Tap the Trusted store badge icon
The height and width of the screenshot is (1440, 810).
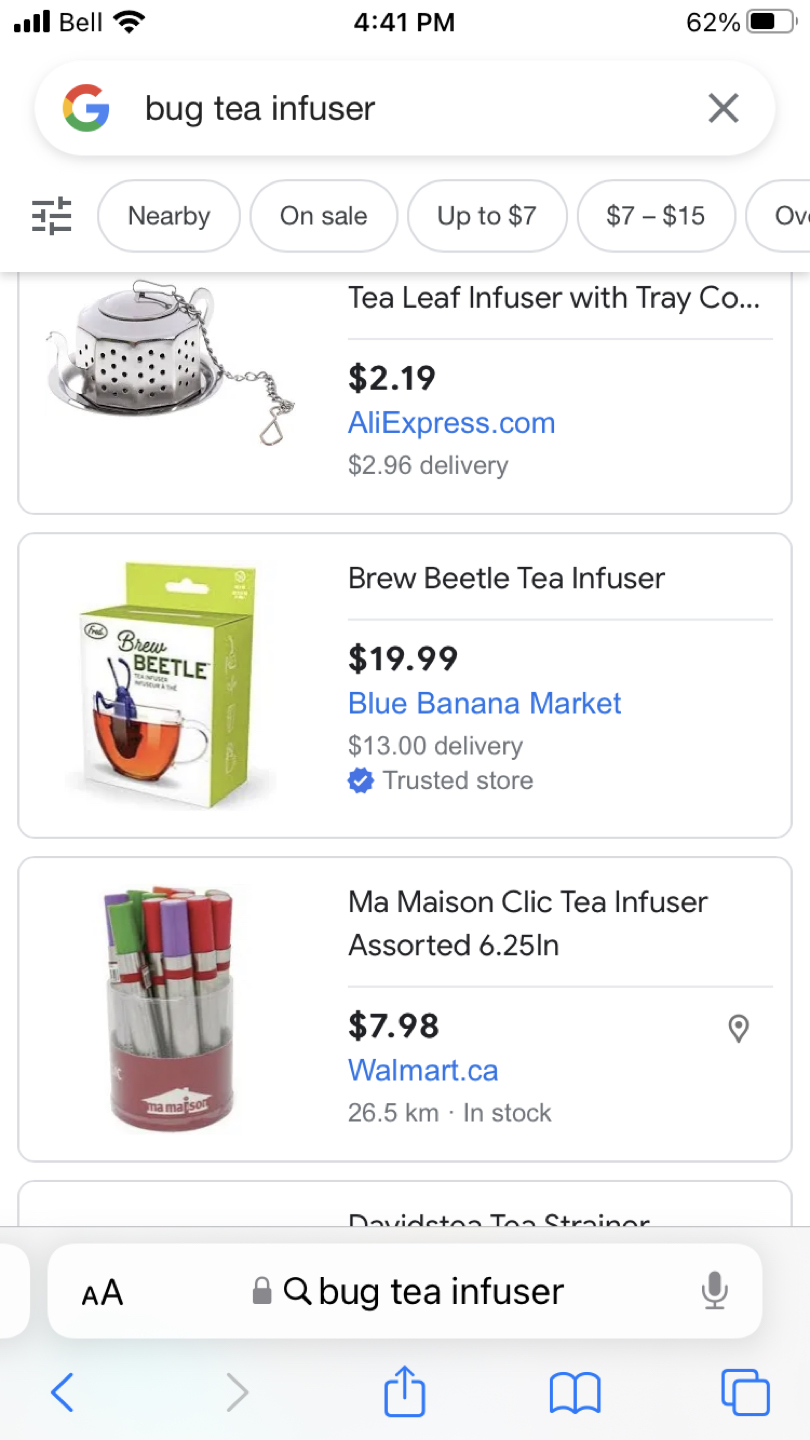pos(363,780)
